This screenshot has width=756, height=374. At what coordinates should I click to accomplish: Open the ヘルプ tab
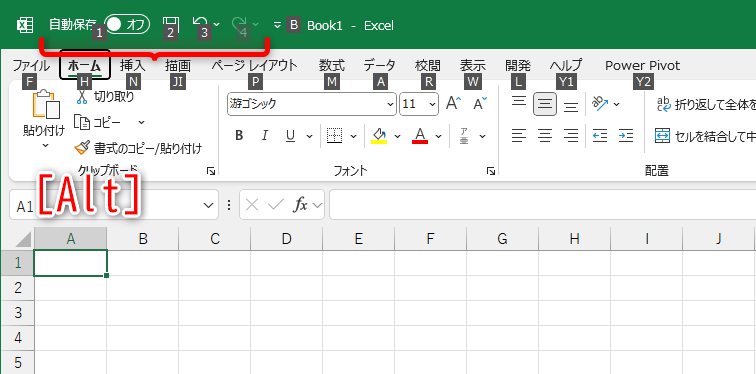pos(566,65)
